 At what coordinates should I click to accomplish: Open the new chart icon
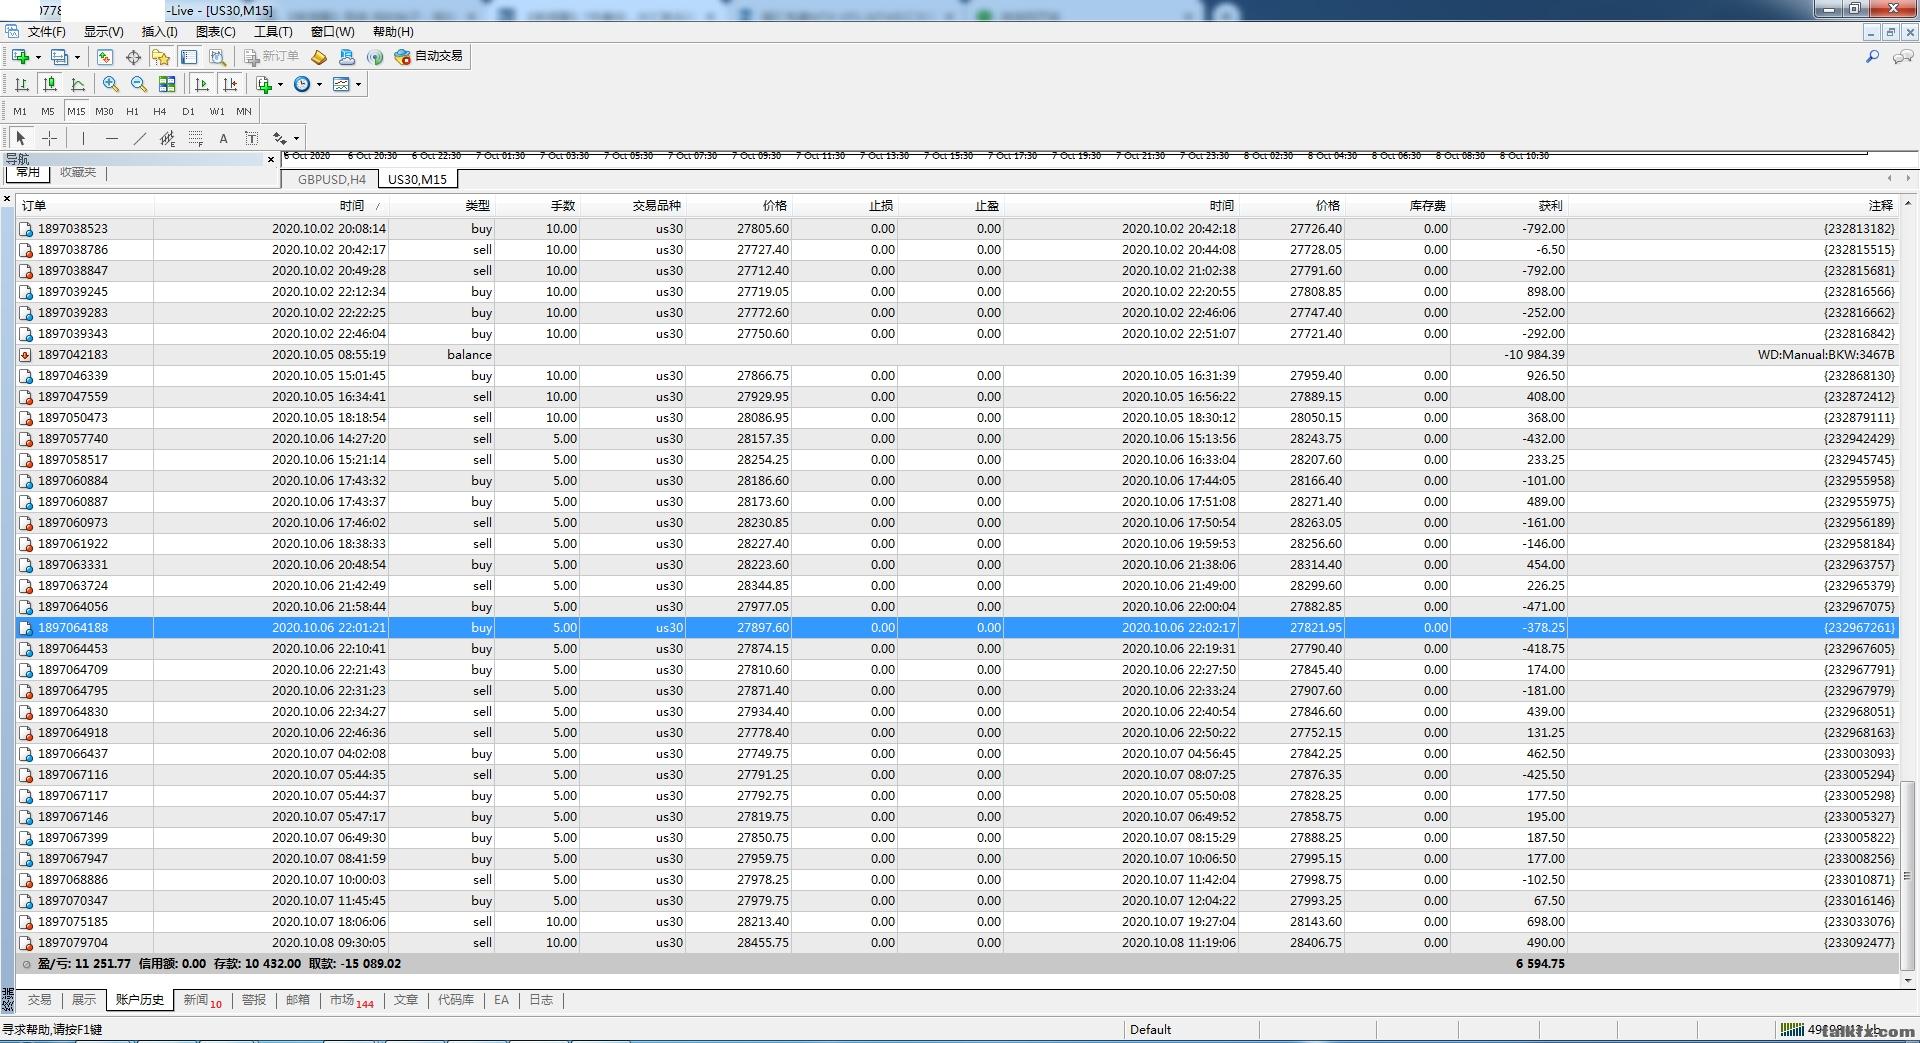click(x=20, y=57)
